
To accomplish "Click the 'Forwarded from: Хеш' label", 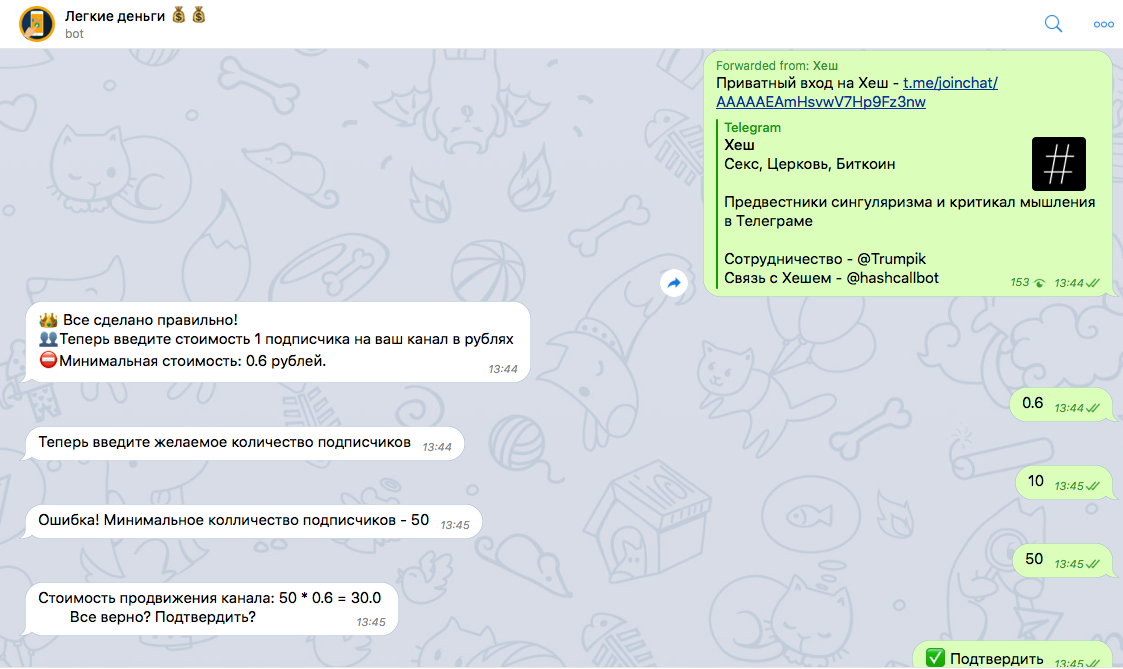I will coord(776,65).
